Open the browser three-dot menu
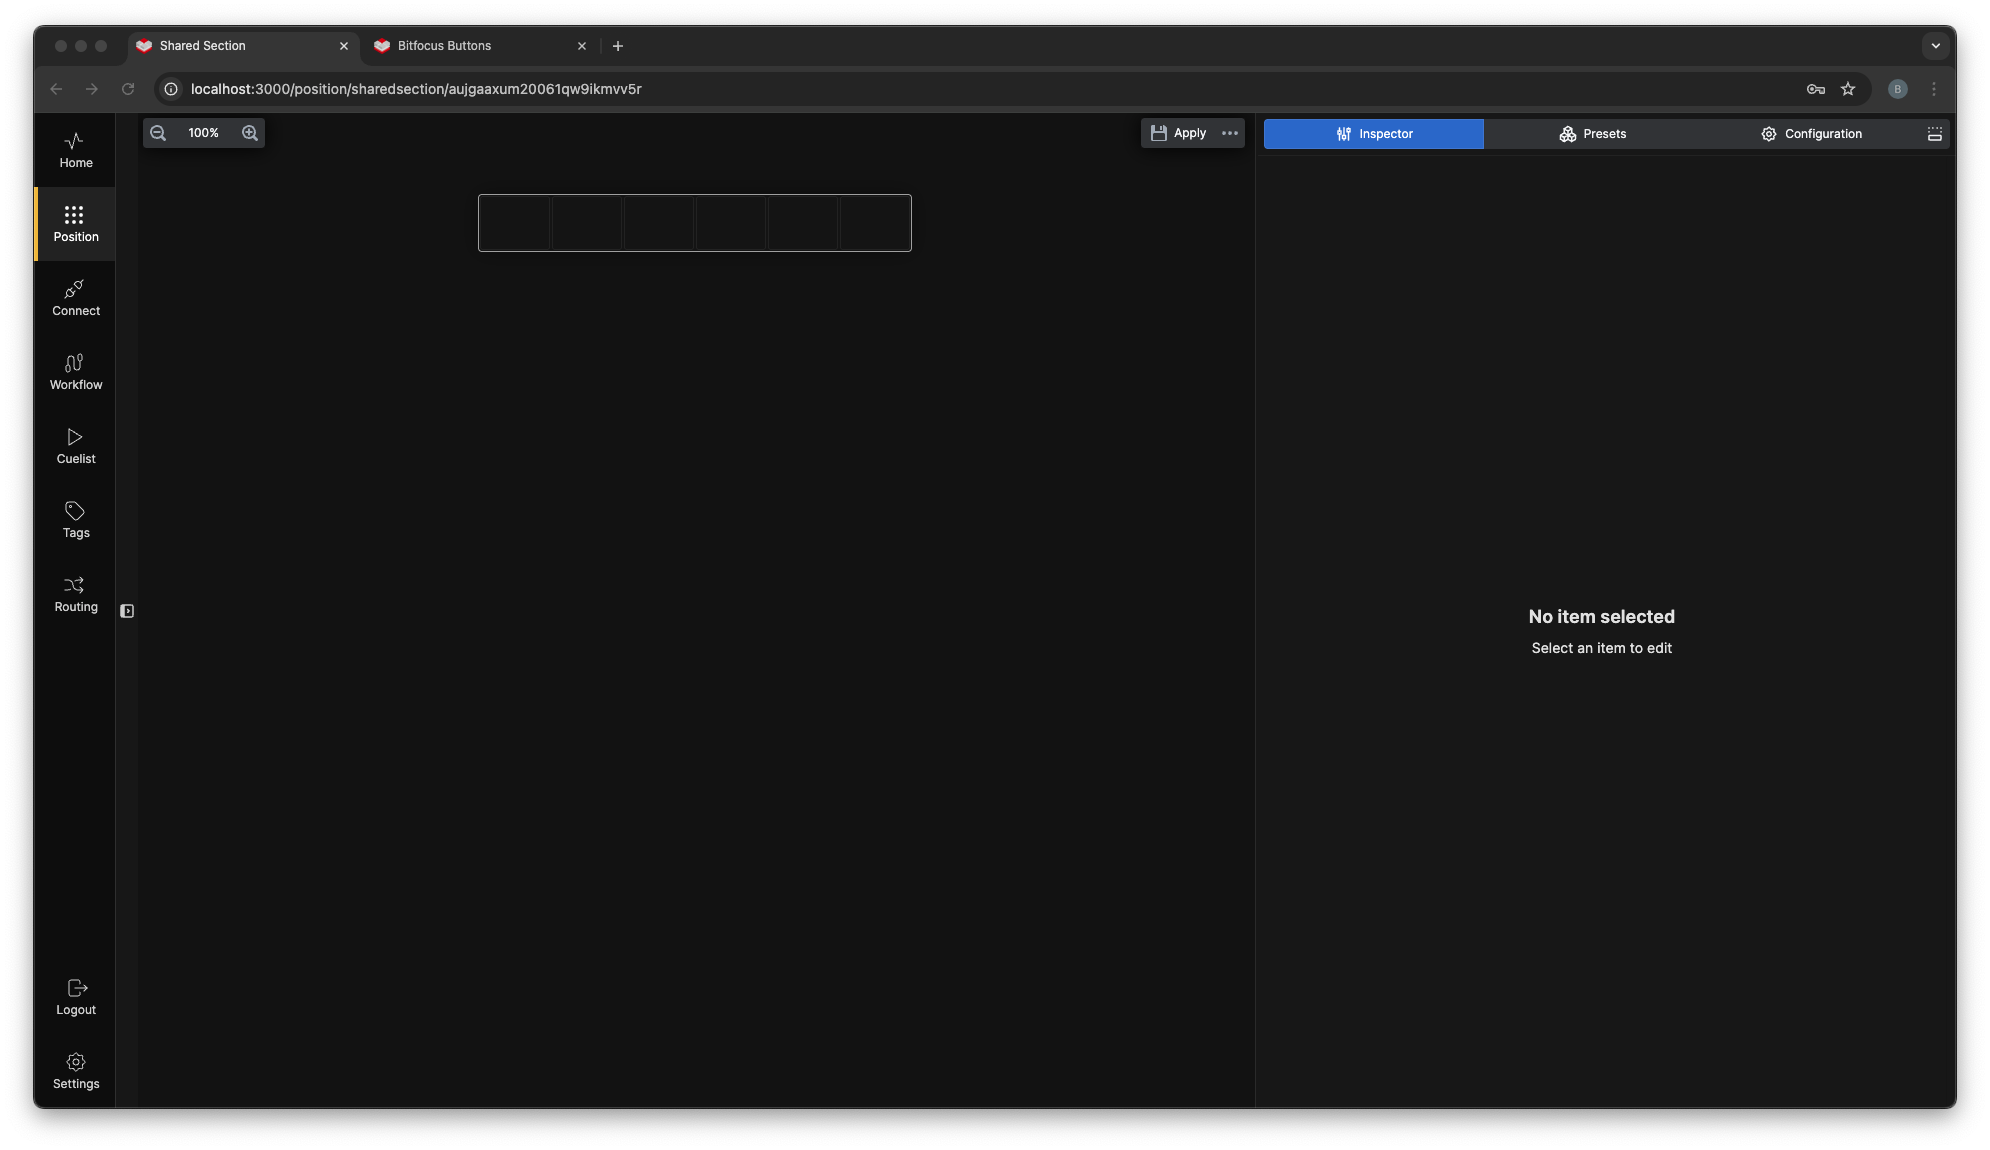Viewport: 1990px width, 1150px height. [1934, 89]
